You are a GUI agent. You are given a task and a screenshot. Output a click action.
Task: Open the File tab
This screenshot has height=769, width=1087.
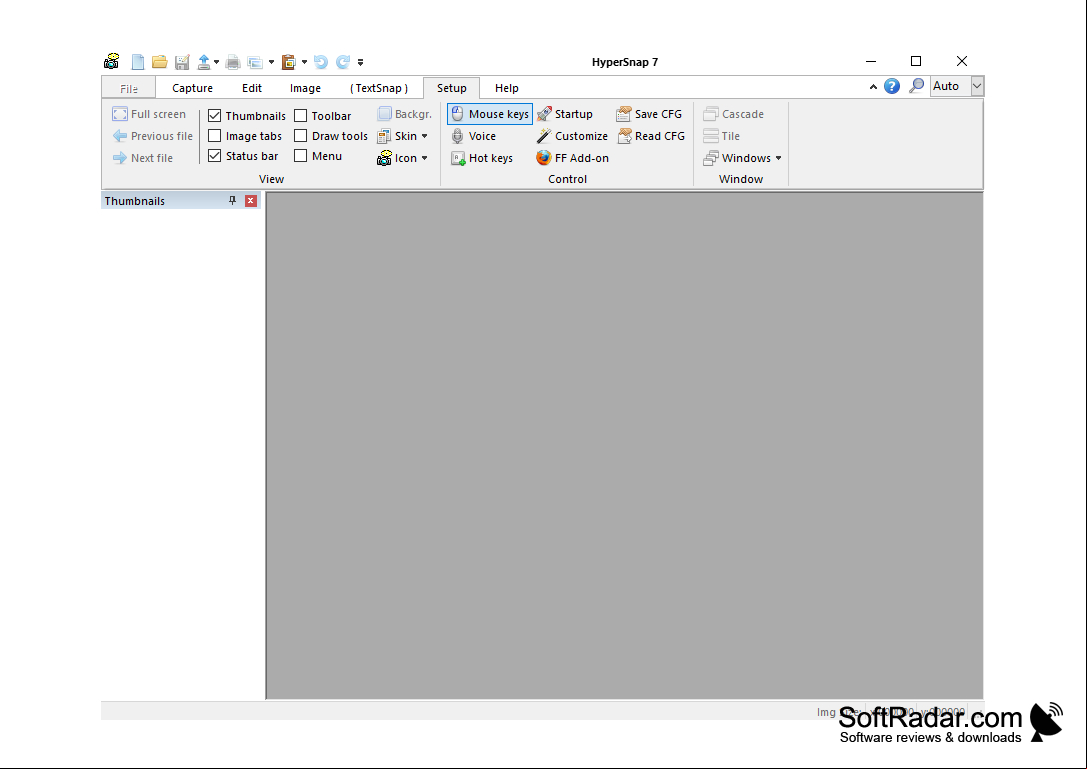(x=129, y=88)
